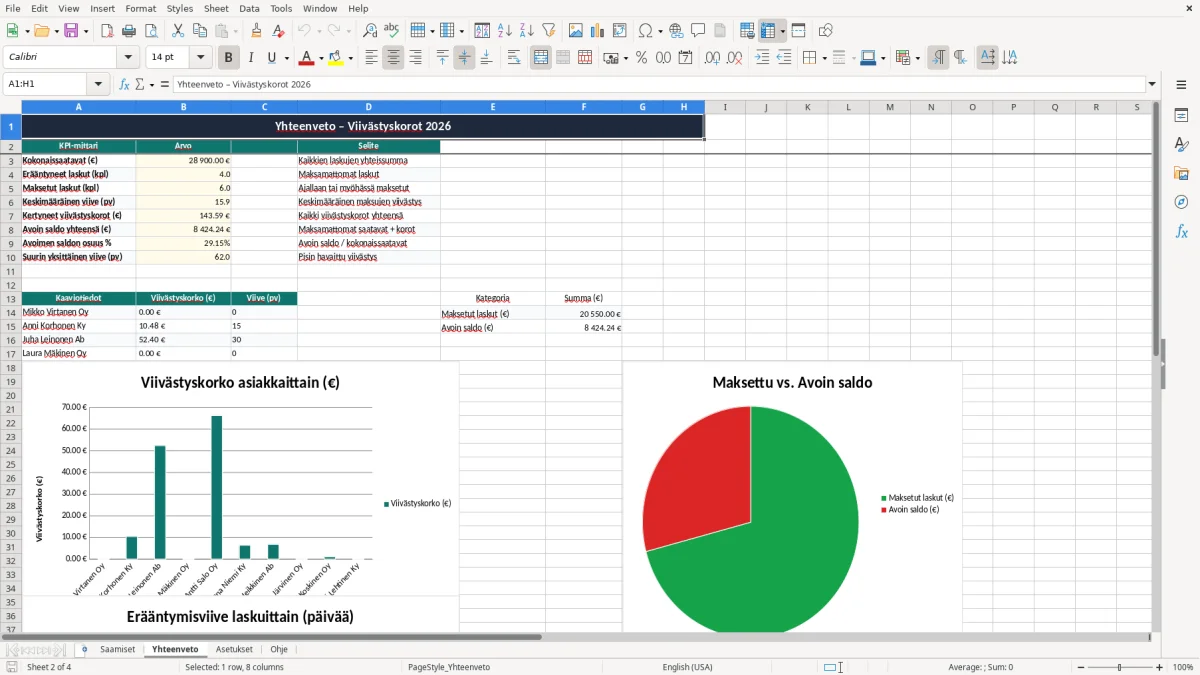Click Format as Percent icon
Image resolution: width=1200 pixels, height=675 pixels.
[x=642, y=58]
